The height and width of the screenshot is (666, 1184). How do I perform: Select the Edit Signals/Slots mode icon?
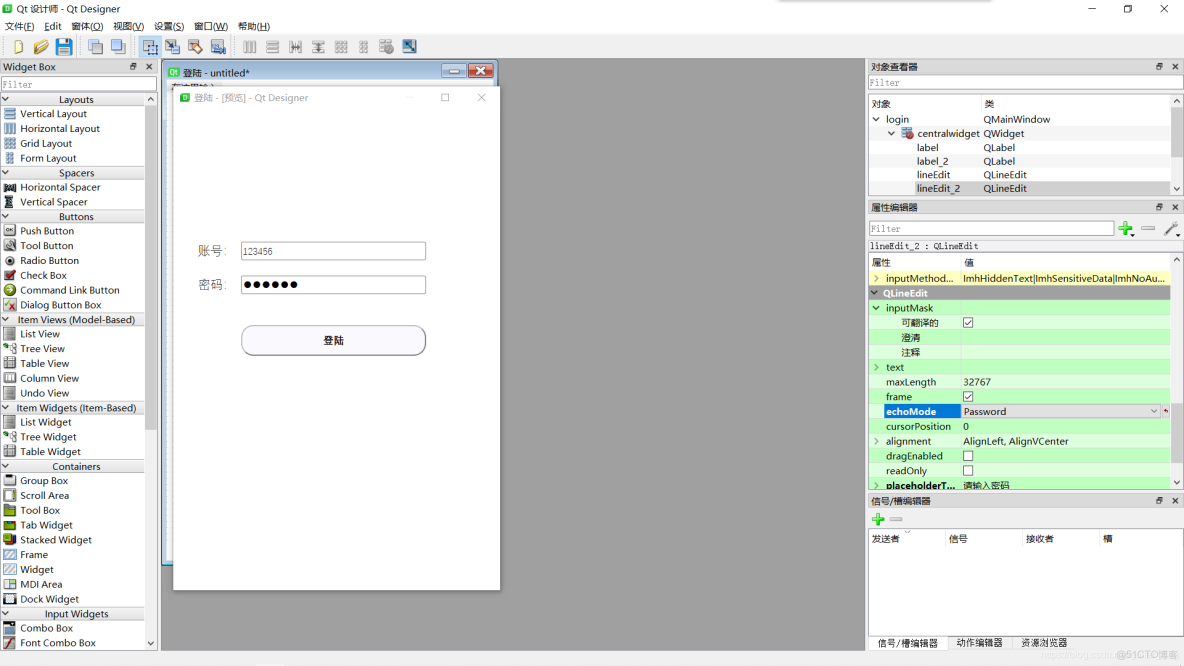coord(173,46)
